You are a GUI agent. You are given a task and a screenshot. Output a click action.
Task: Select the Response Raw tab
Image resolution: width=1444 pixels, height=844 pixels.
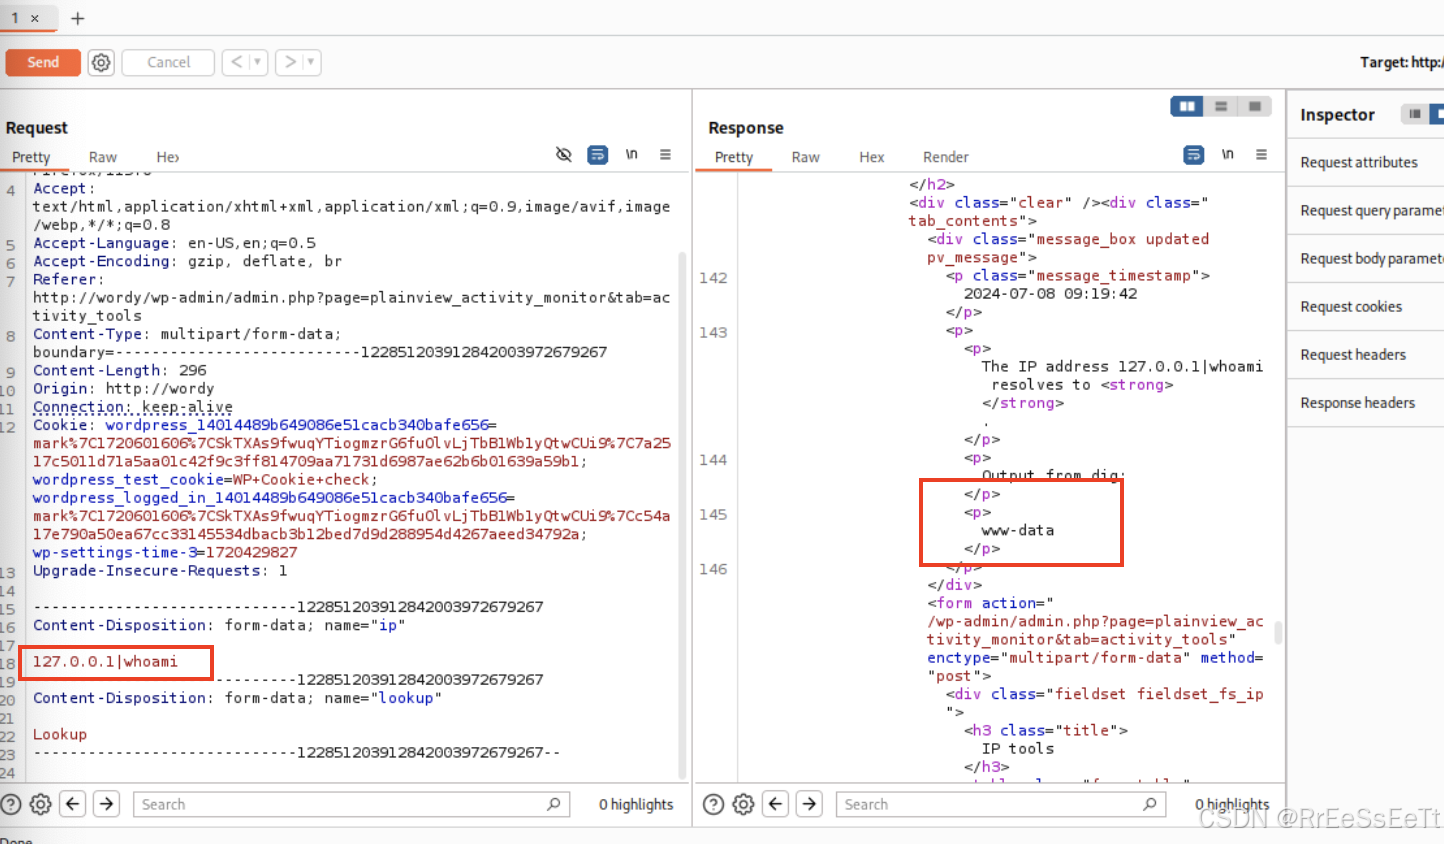click(806, 157)
